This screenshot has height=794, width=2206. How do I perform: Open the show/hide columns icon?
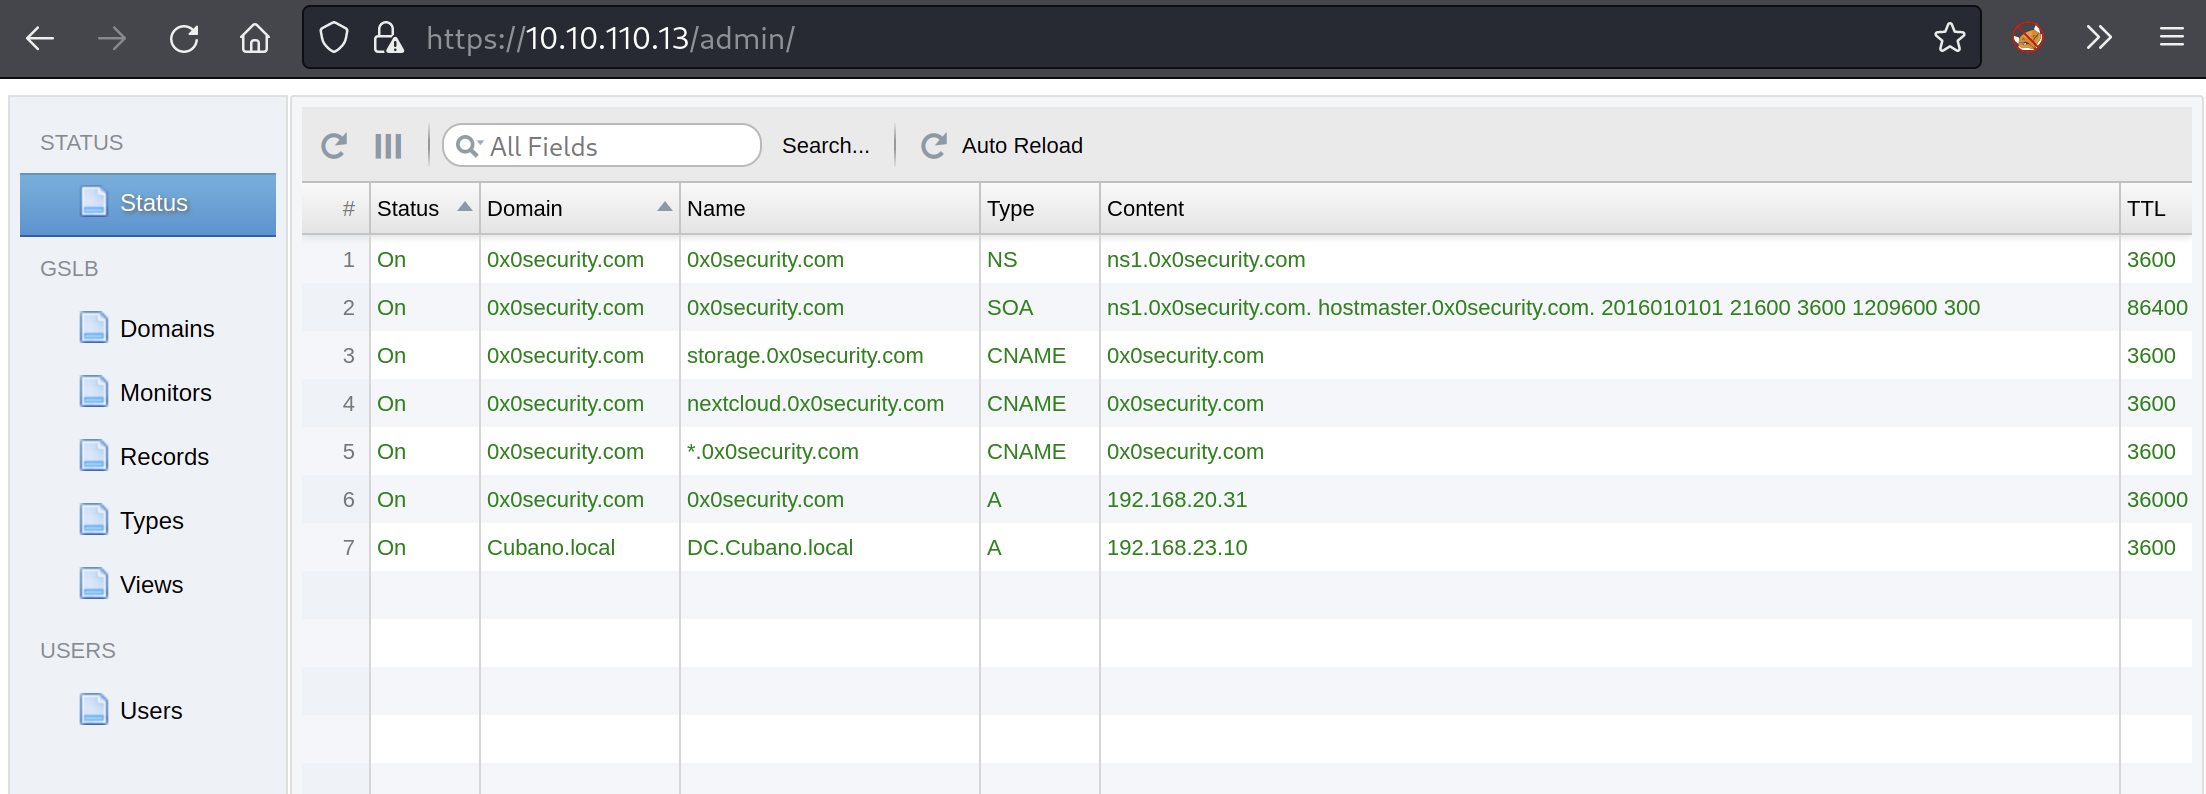(388, 146)
